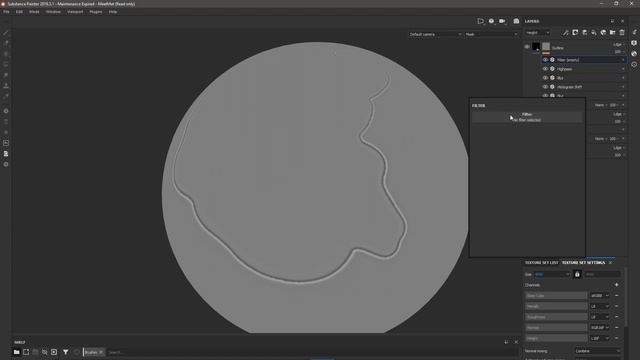Select the Filter (empty) effect row

[x=584, y=60]
